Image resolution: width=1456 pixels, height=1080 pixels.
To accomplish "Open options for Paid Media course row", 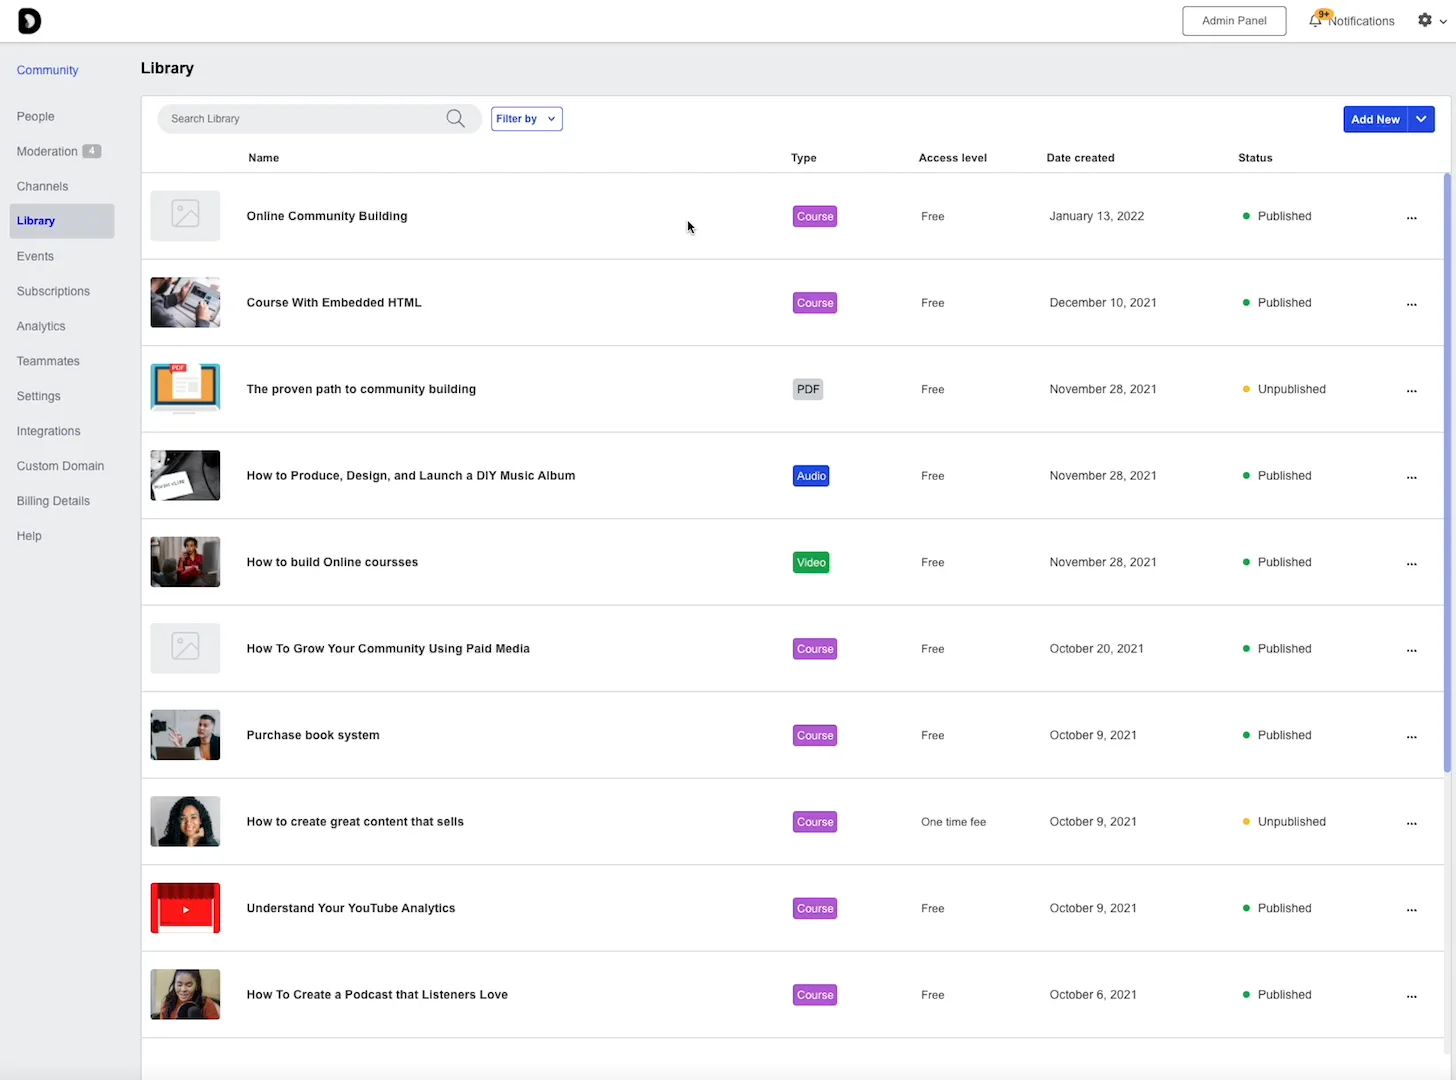I will coord(1411,650).
